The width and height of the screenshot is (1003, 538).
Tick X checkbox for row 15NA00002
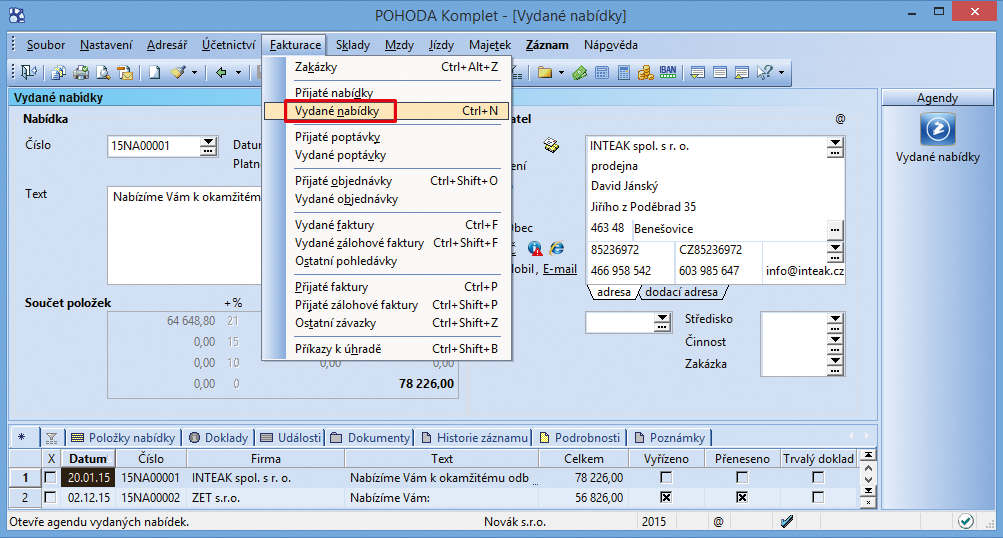coord(50,497)
